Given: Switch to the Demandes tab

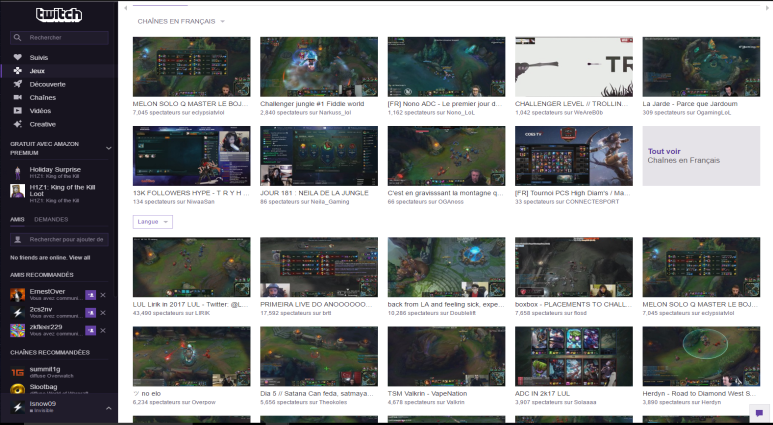Looking at the screenshot, I should coord(51,219).
